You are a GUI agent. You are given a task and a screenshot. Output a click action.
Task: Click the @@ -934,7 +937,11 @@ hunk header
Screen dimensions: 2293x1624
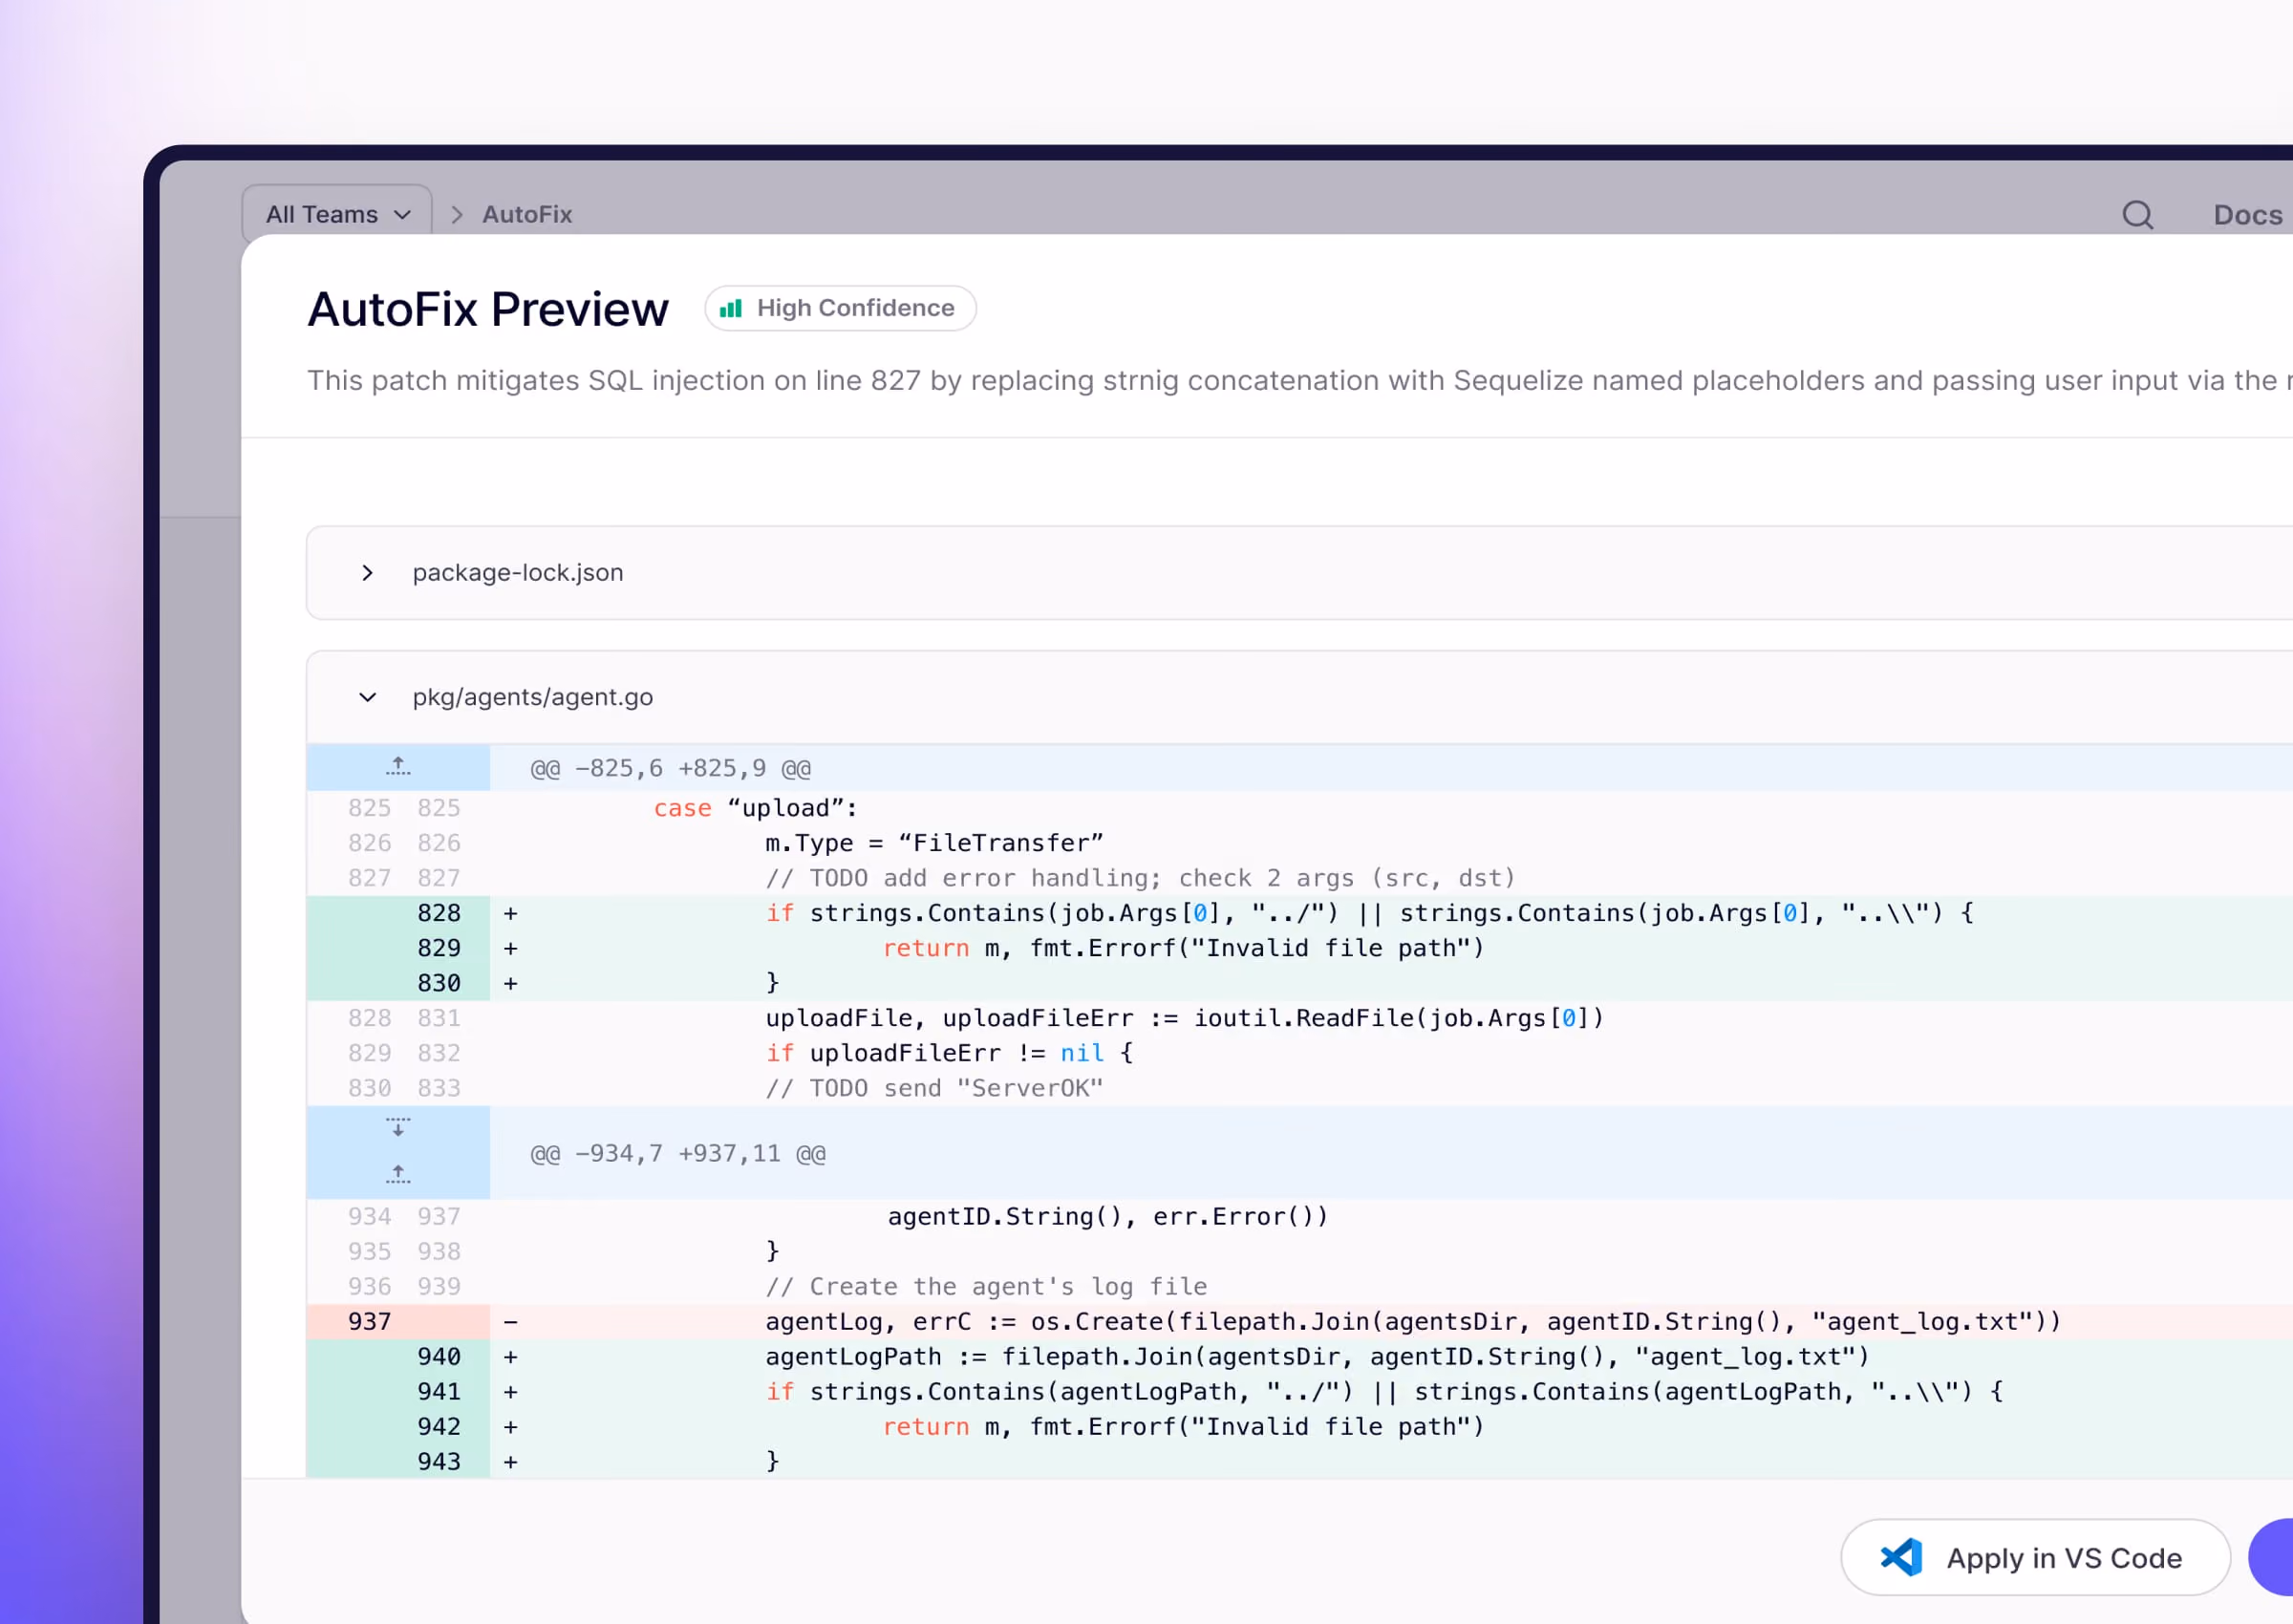pyautogui.click(x=678, y=1153)
